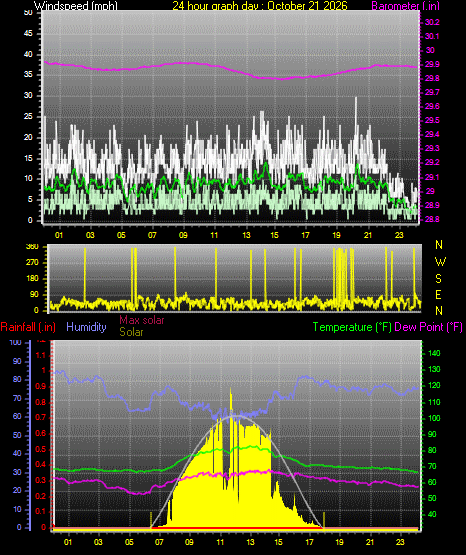Click the "Humidity" legend label
The height and width of the screenshot is (555, 466).
[x=86, y=327]
